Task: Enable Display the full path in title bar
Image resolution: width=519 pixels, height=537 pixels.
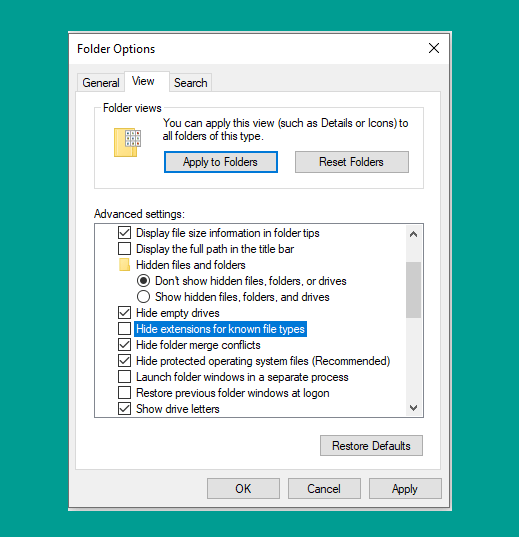Action: pyautogui.click(x=124, y=248)
